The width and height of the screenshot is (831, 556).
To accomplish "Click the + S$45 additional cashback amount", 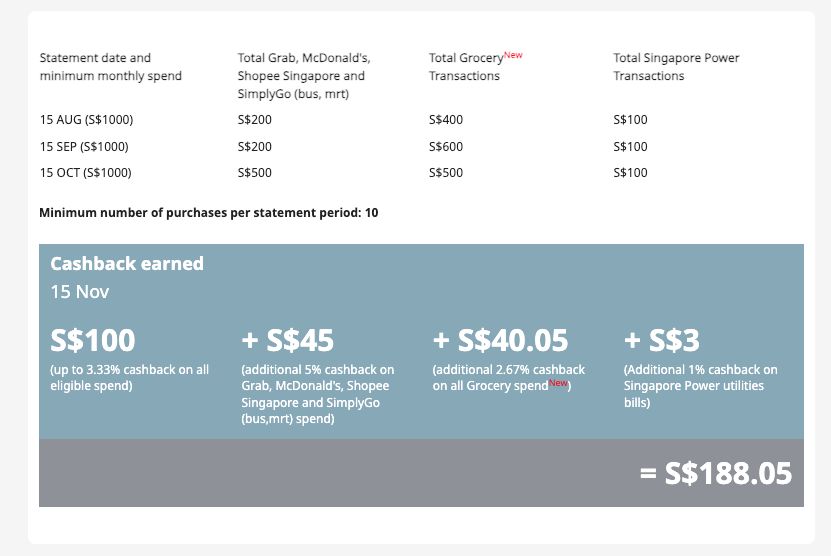I will coord(288,340).
